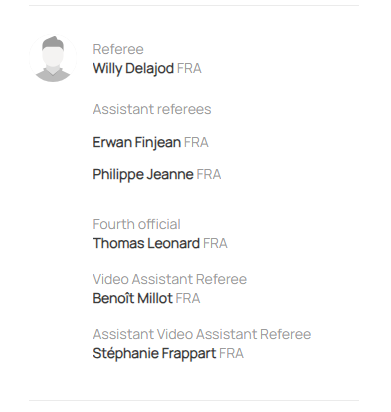Image resolution: width=391 pixels, height=412 pixels.
Task: Open fourth official Thomas Leonard
Action: point(146,243)
